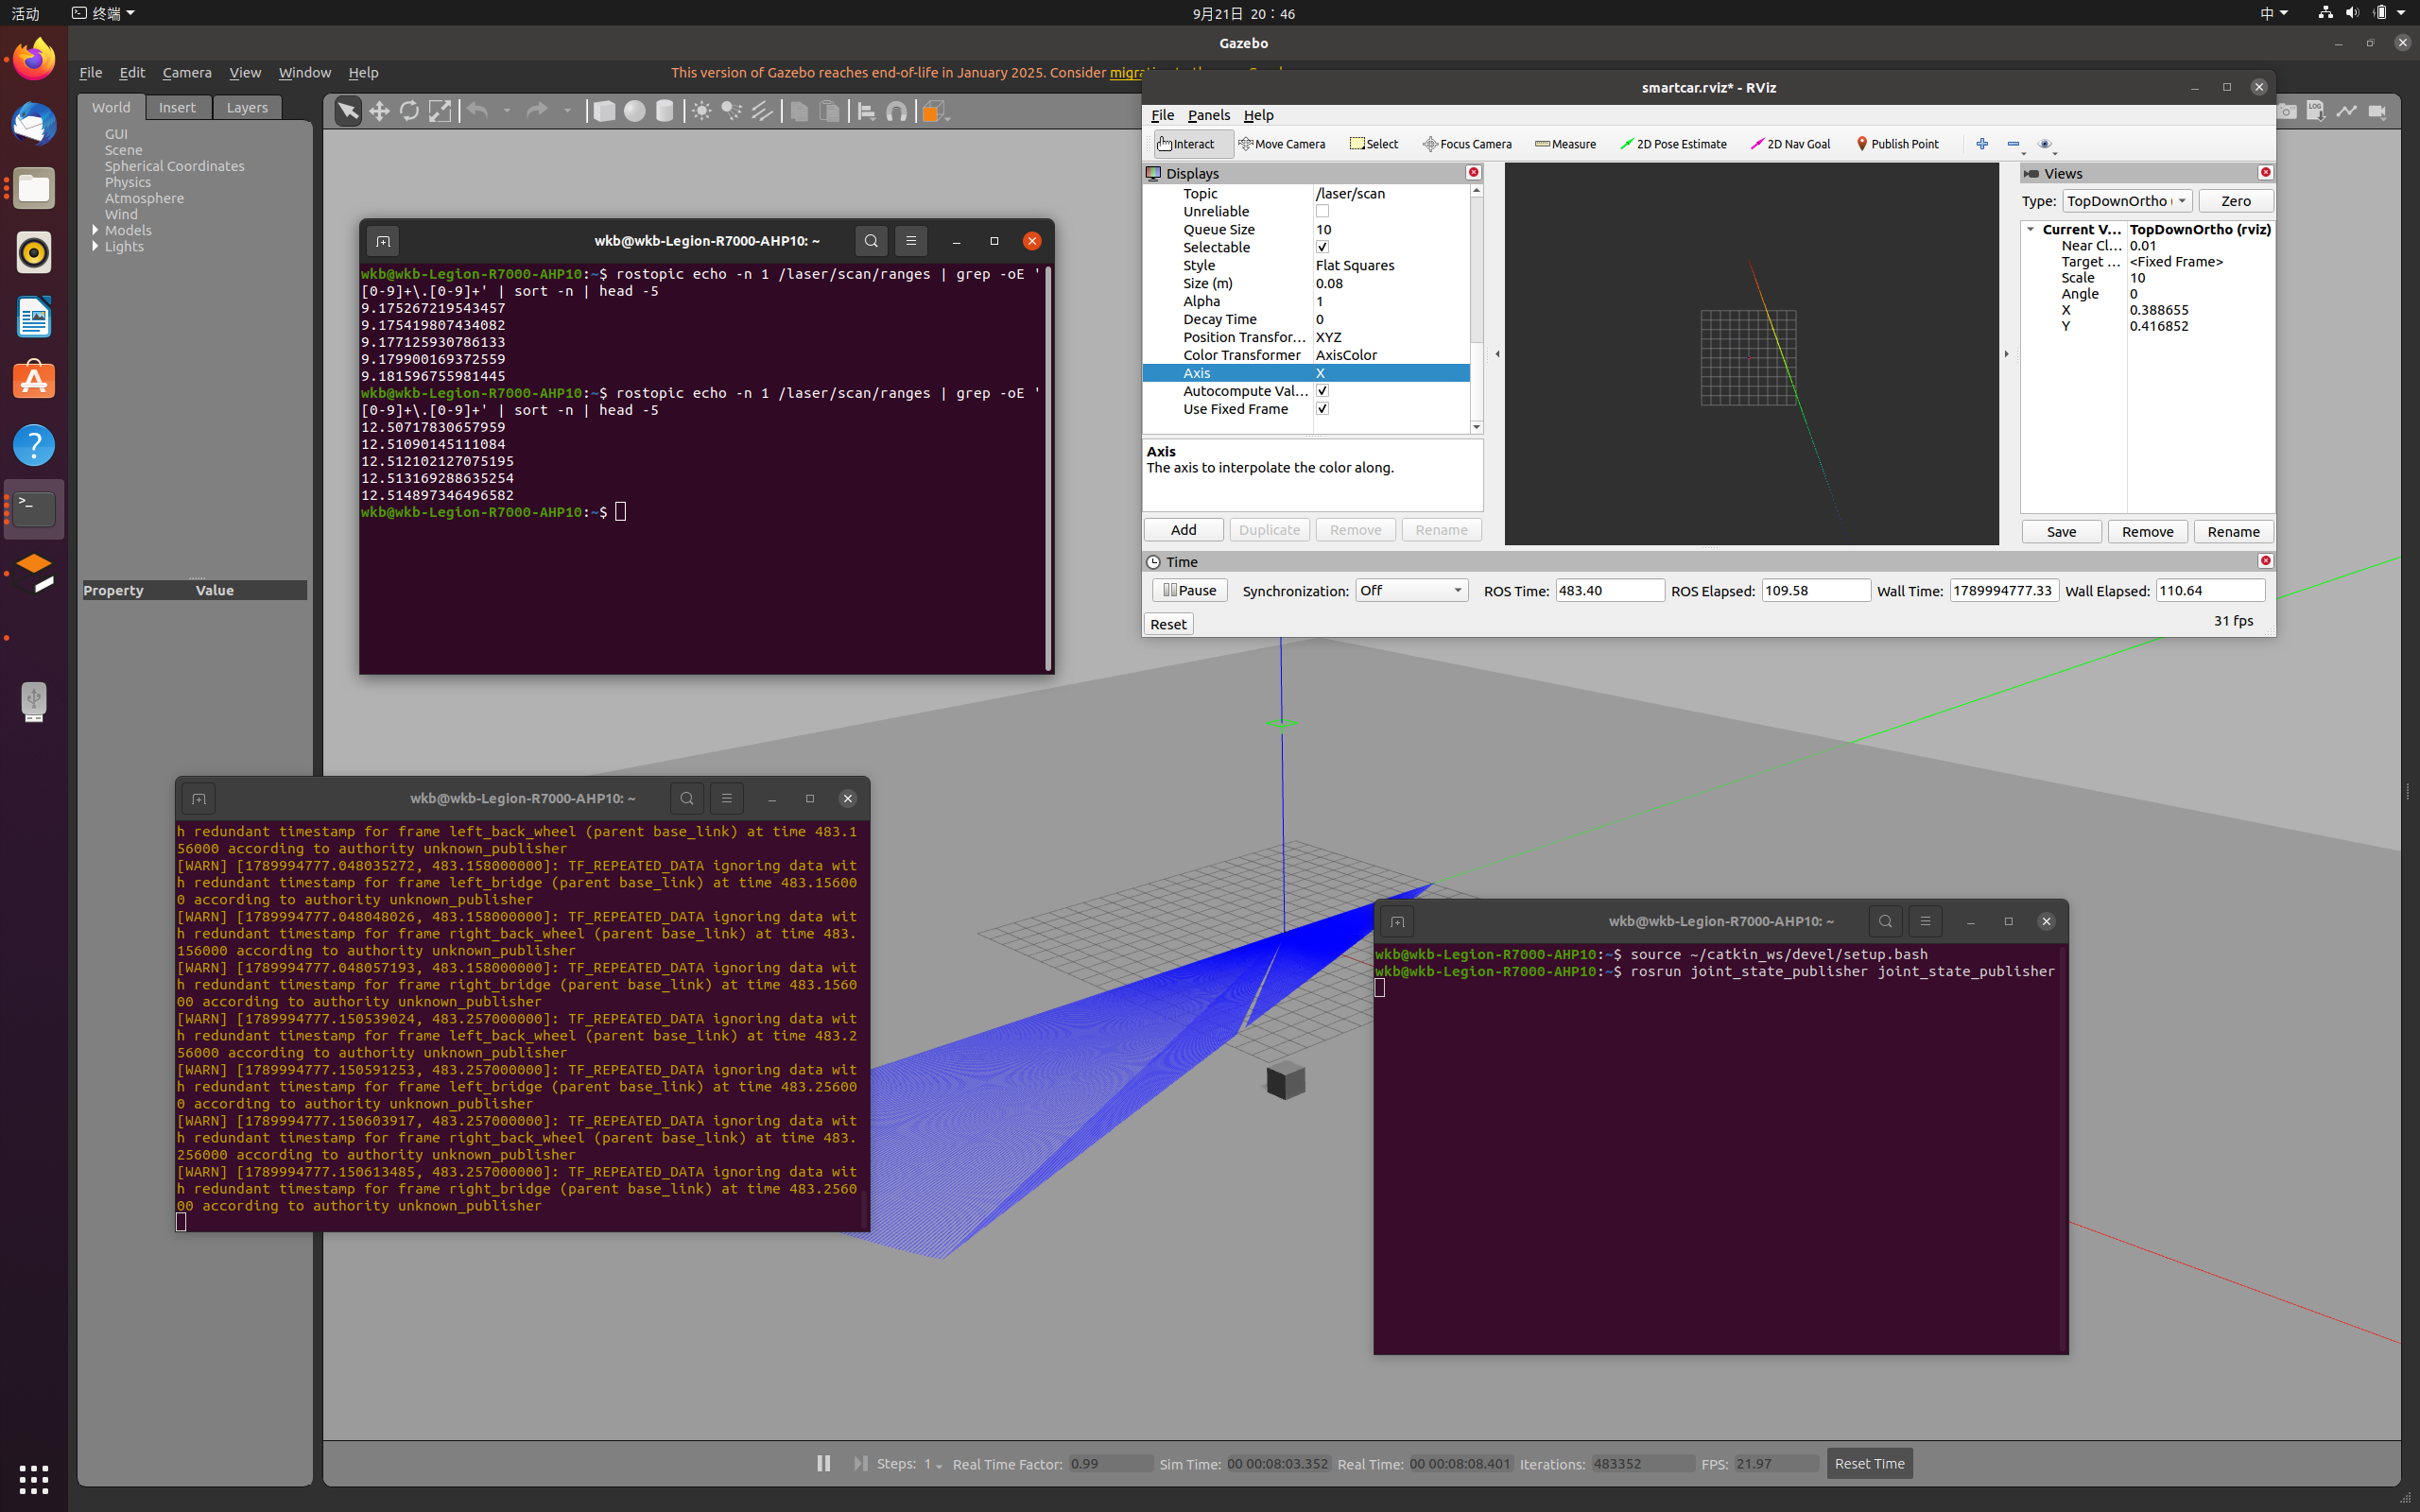Insert a sphere shape in Gazebo

[x=634, y=111]
